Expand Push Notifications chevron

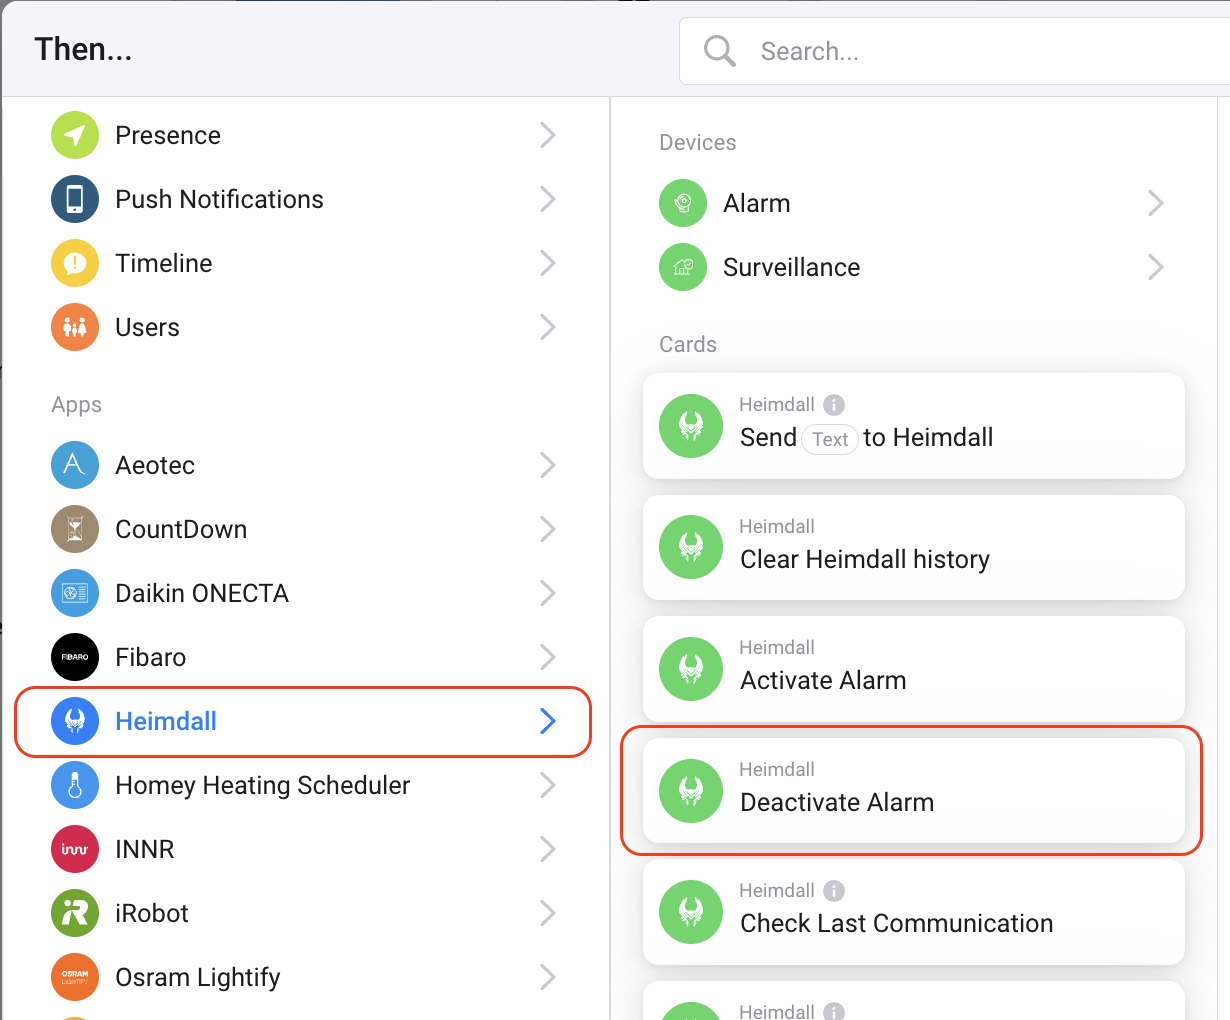tap(547, 199)
